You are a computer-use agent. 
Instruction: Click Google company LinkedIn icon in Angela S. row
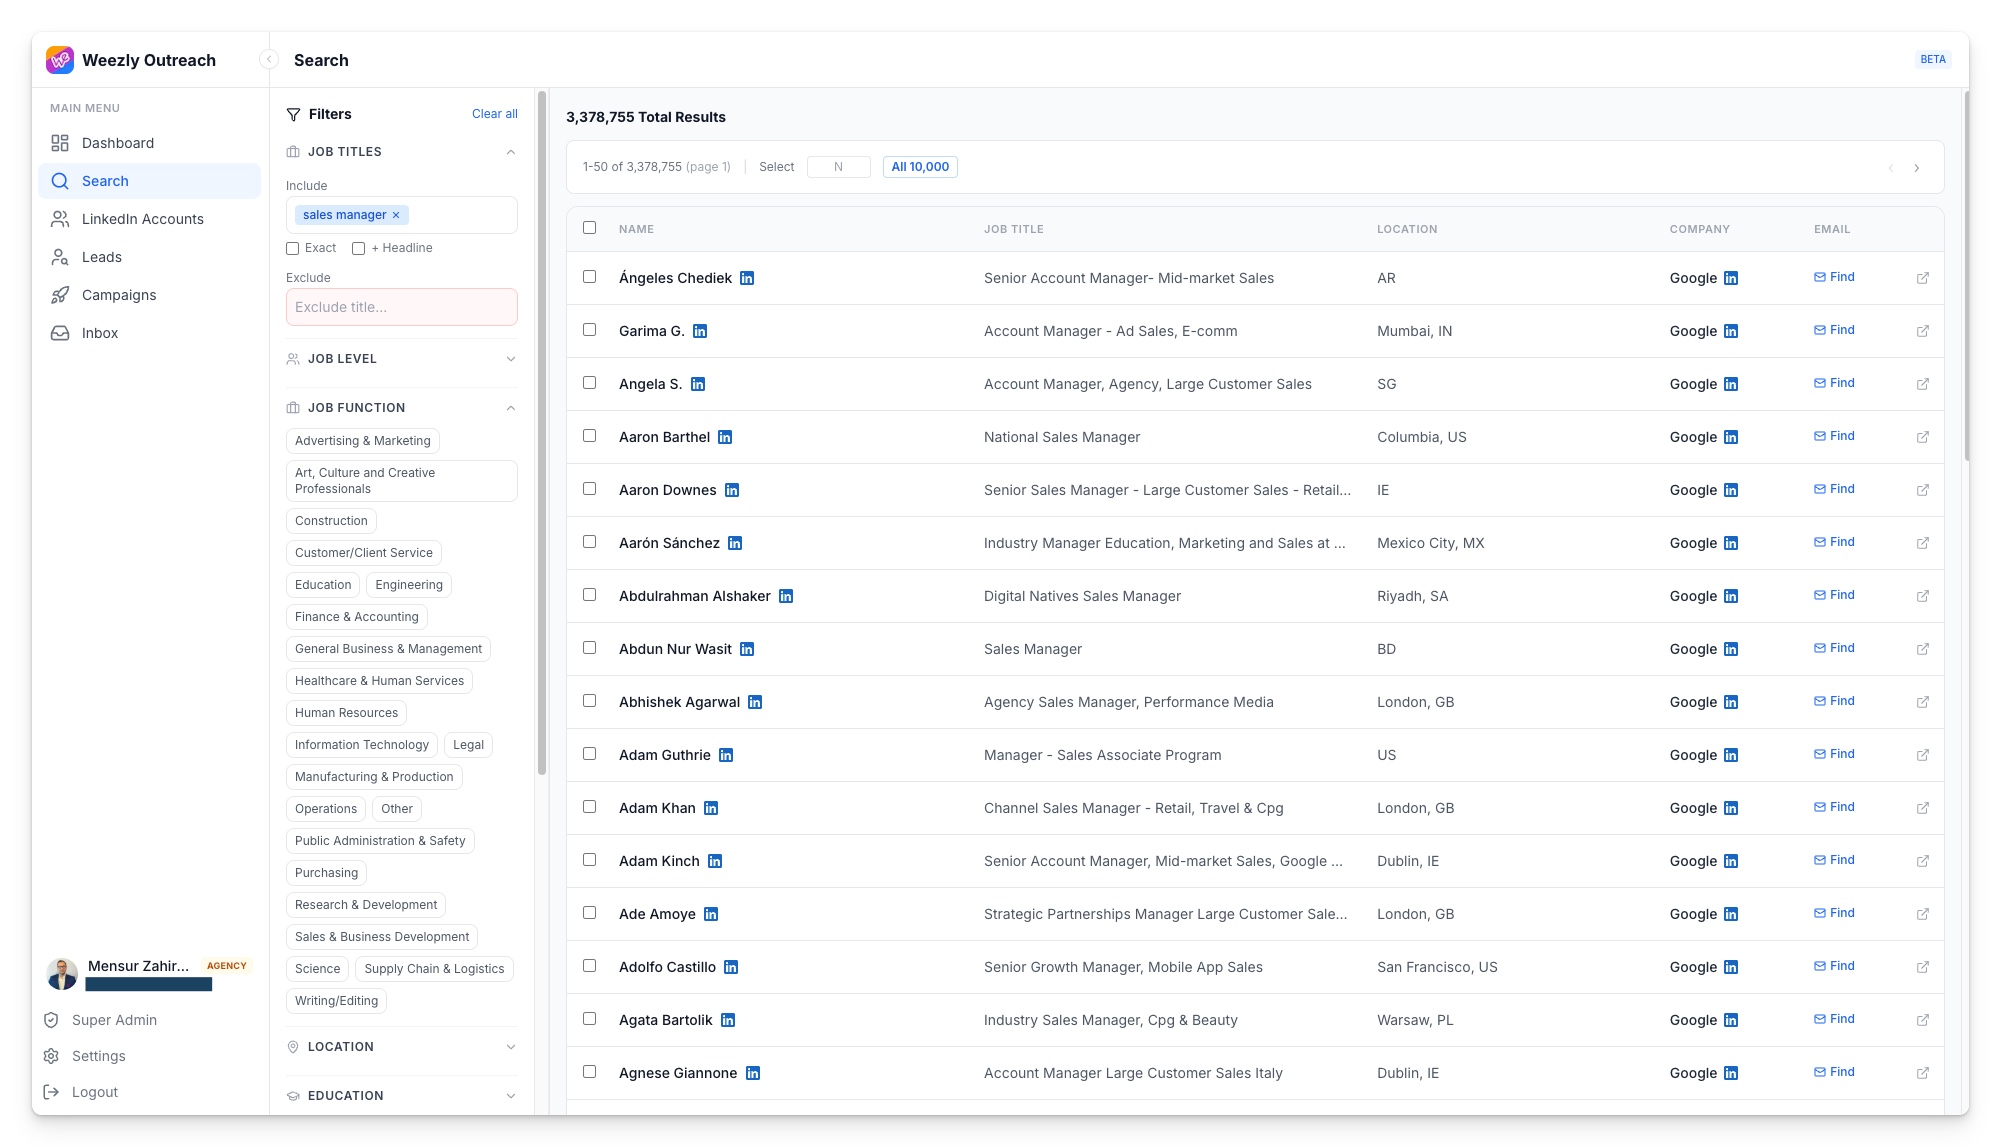1731,384
